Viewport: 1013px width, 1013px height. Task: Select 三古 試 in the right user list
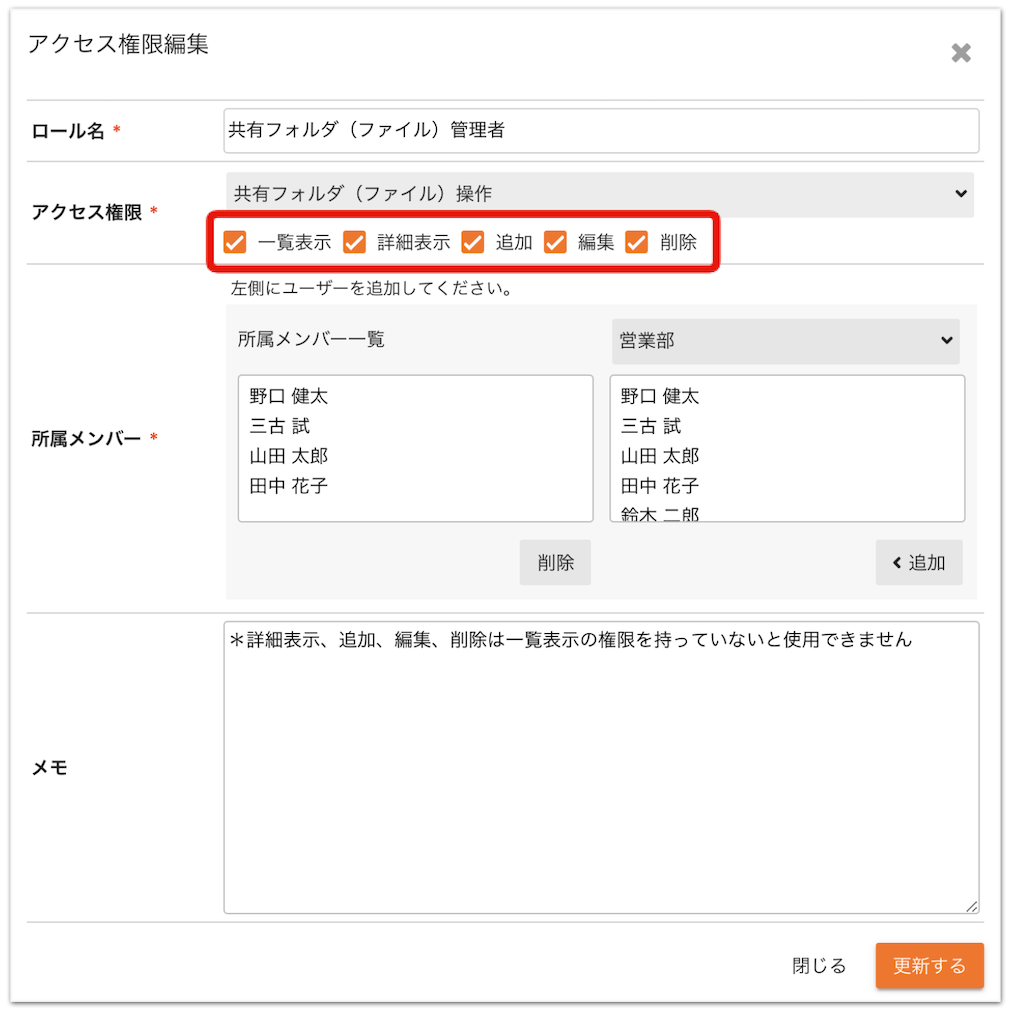click(651, 426)
